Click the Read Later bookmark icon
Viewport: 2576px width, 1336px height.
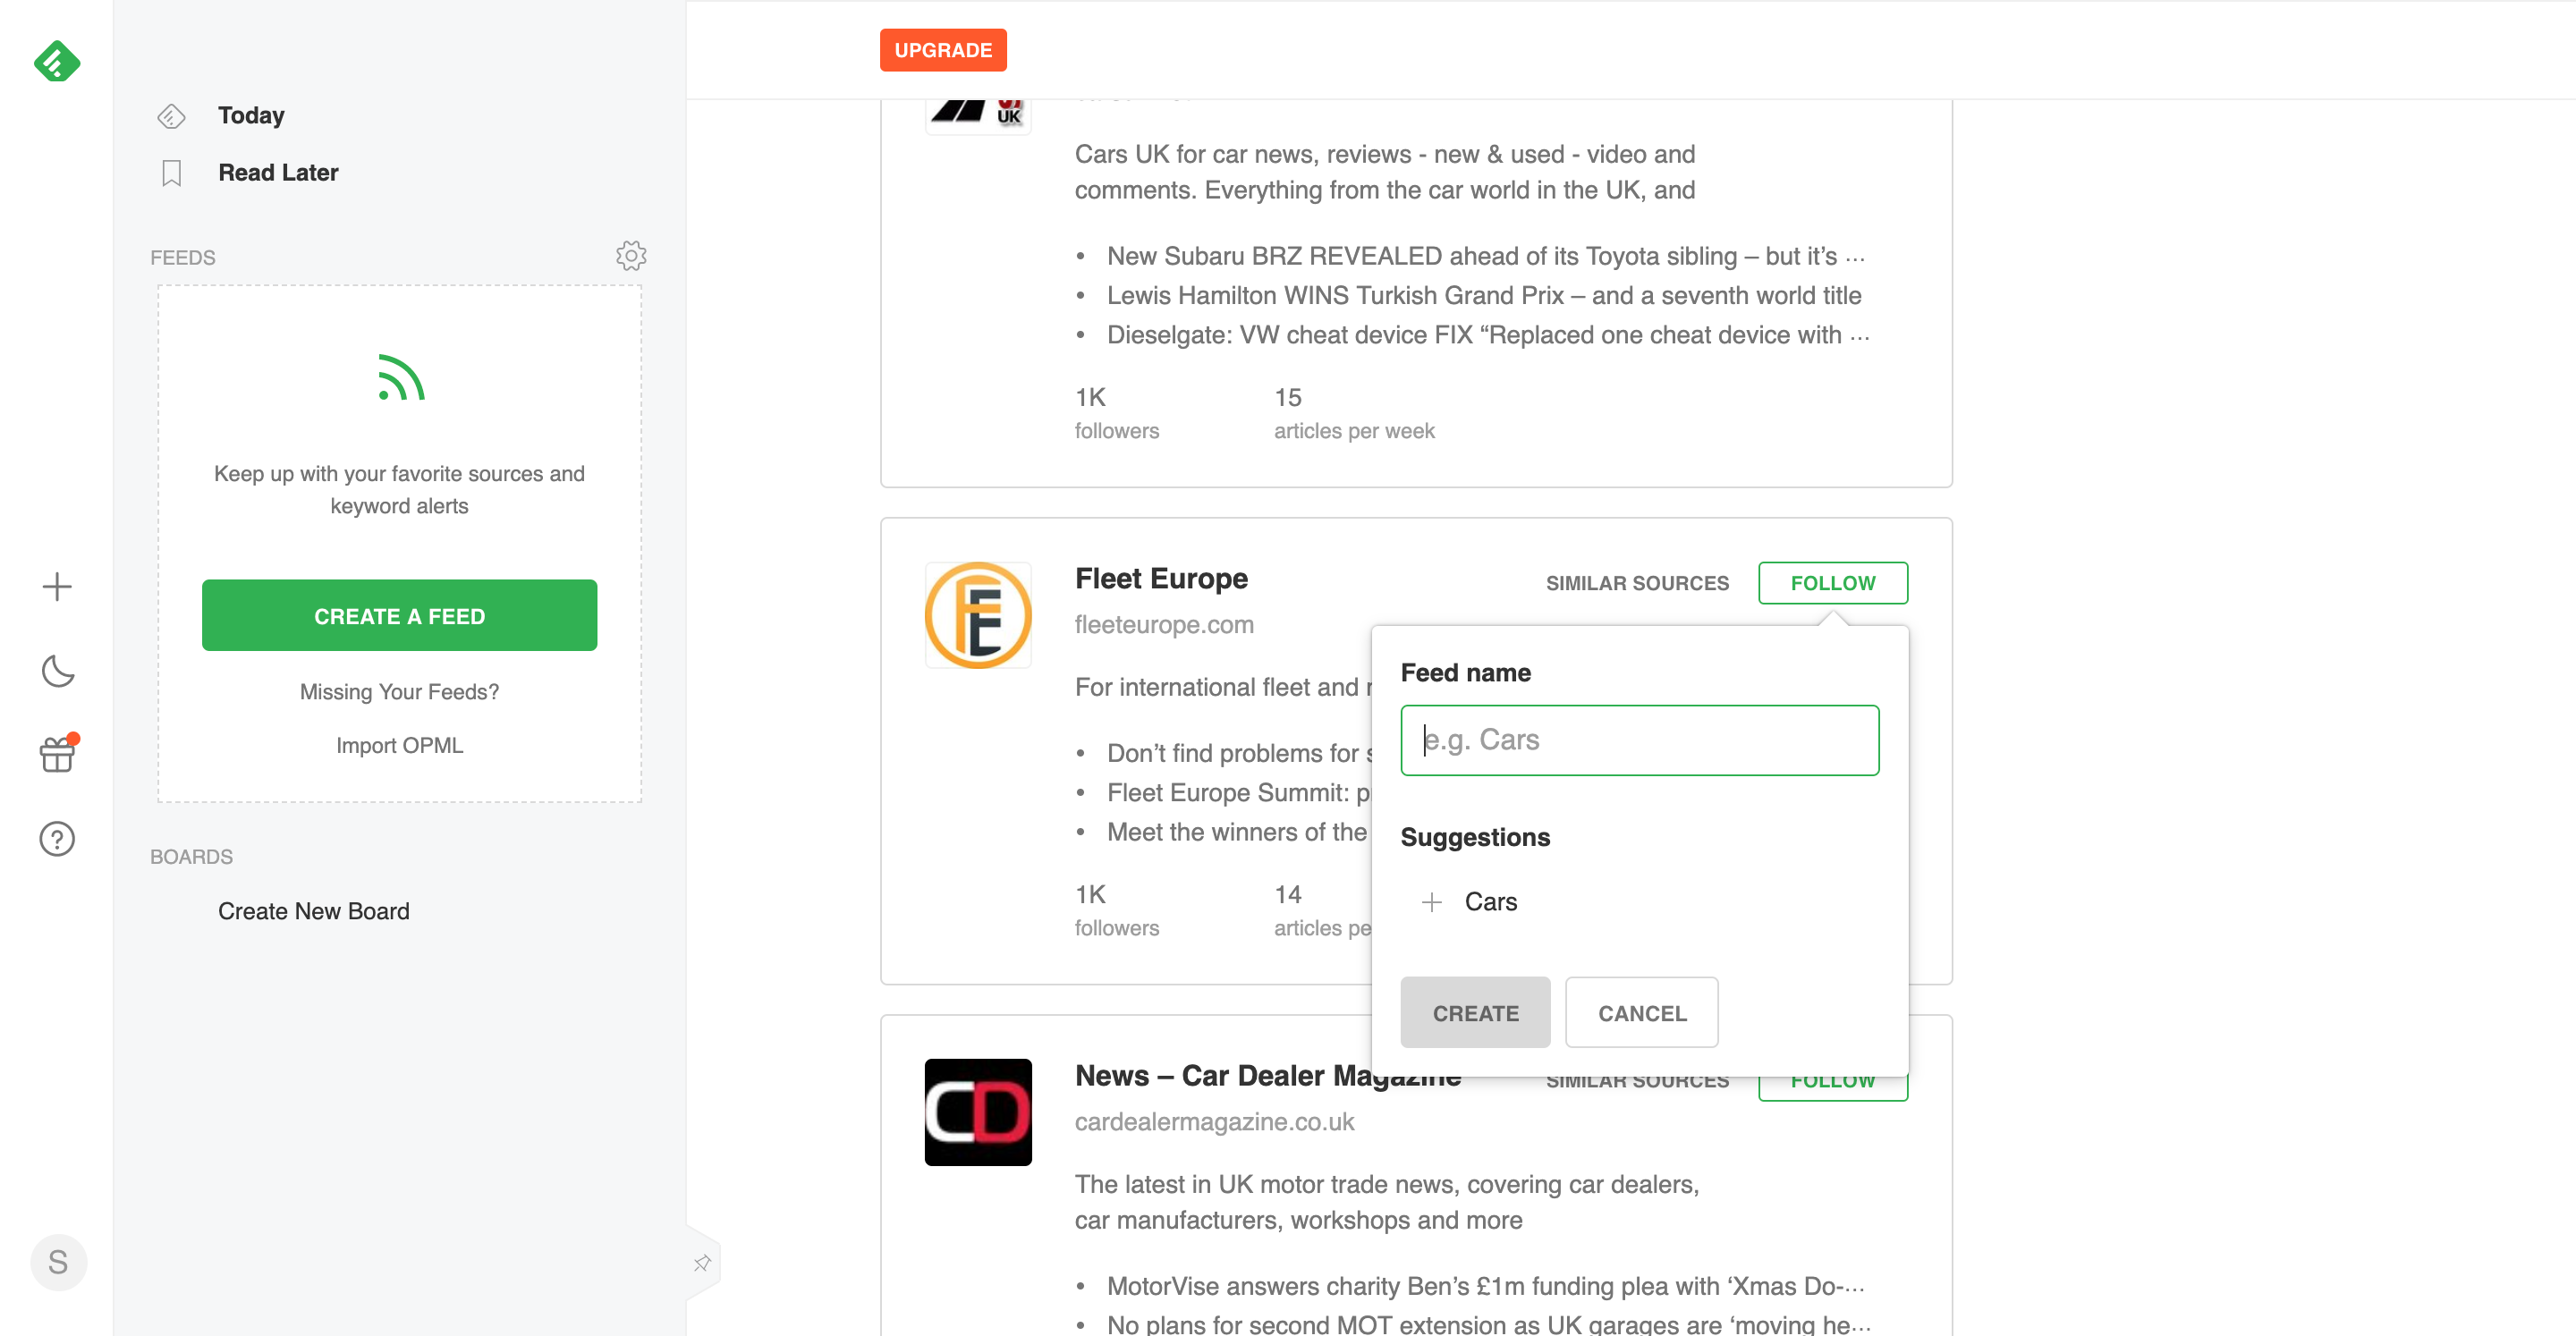coord(170,172)
